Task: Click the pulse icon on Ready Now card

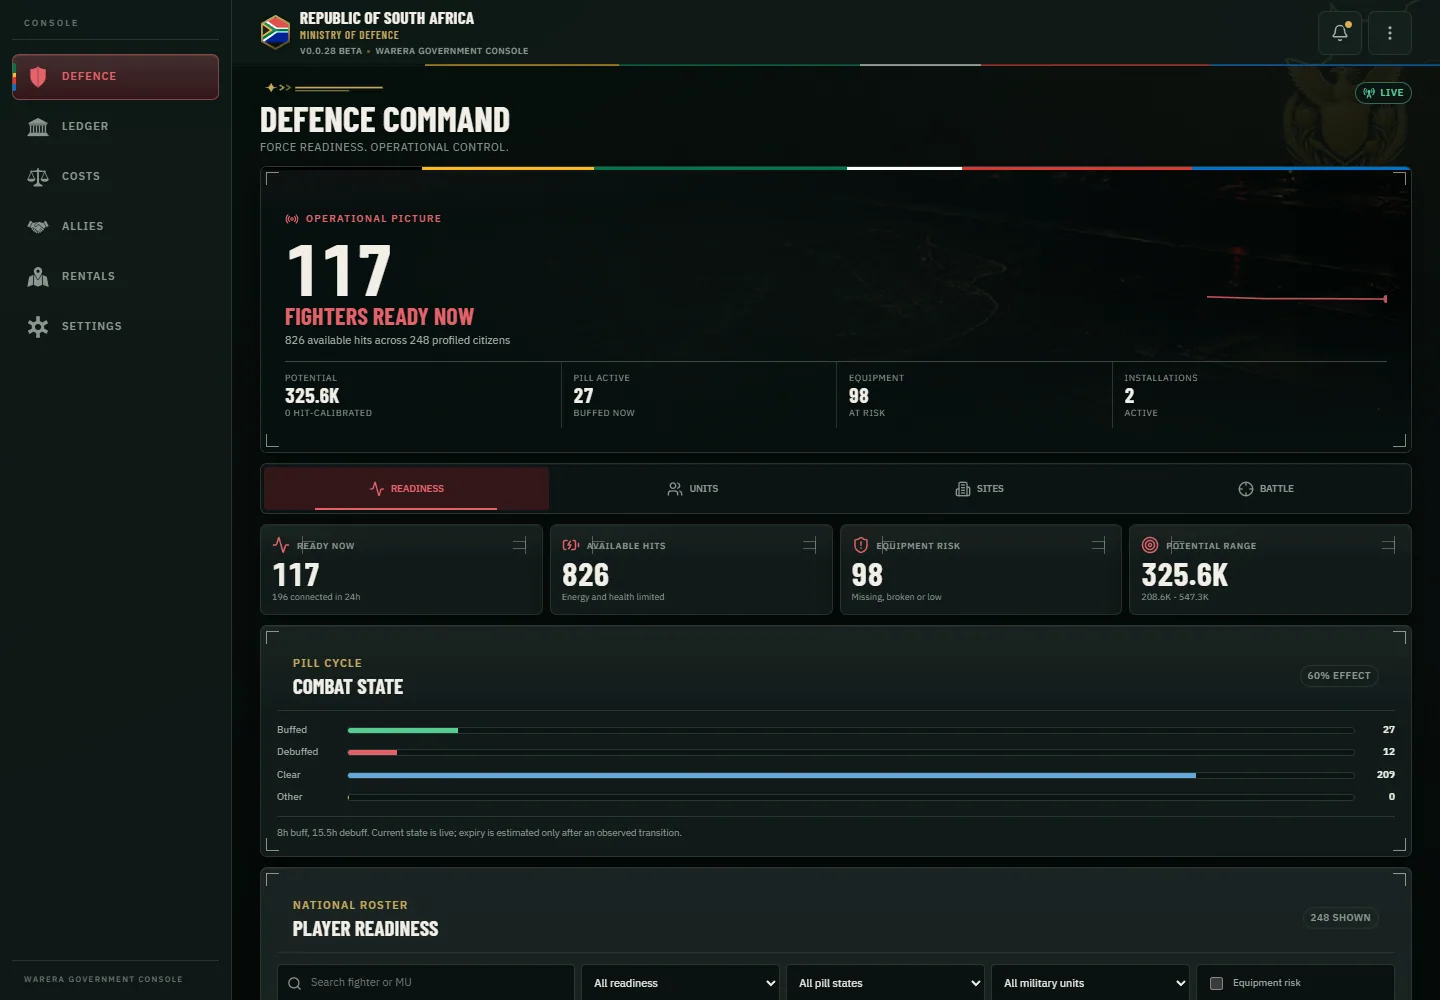Action: (281, 545)
